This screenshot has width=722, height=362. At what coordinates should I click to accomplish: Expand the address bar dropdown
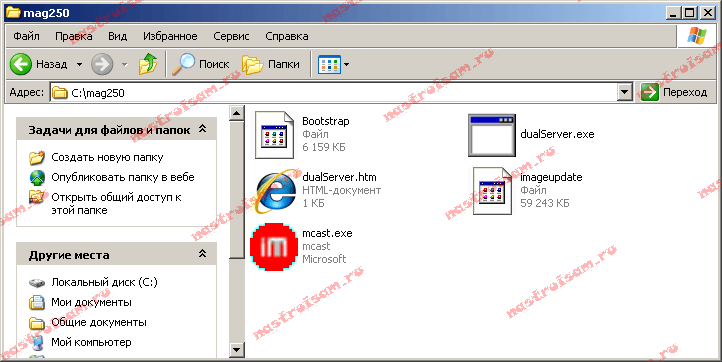click(624, 93)
